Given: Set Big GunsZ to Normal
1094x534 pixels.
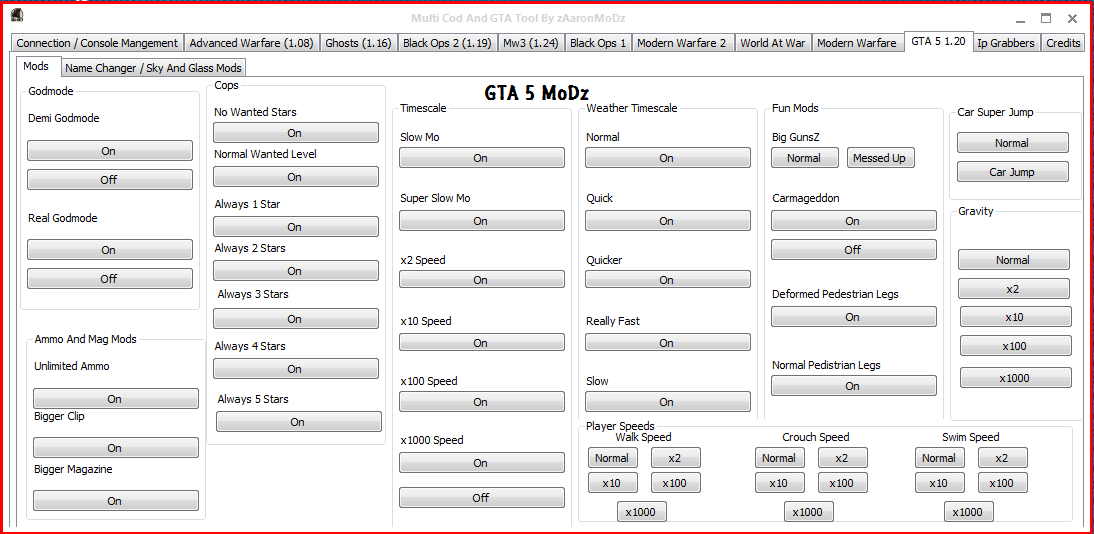Looking at the screenshot, I should point(805,158).
